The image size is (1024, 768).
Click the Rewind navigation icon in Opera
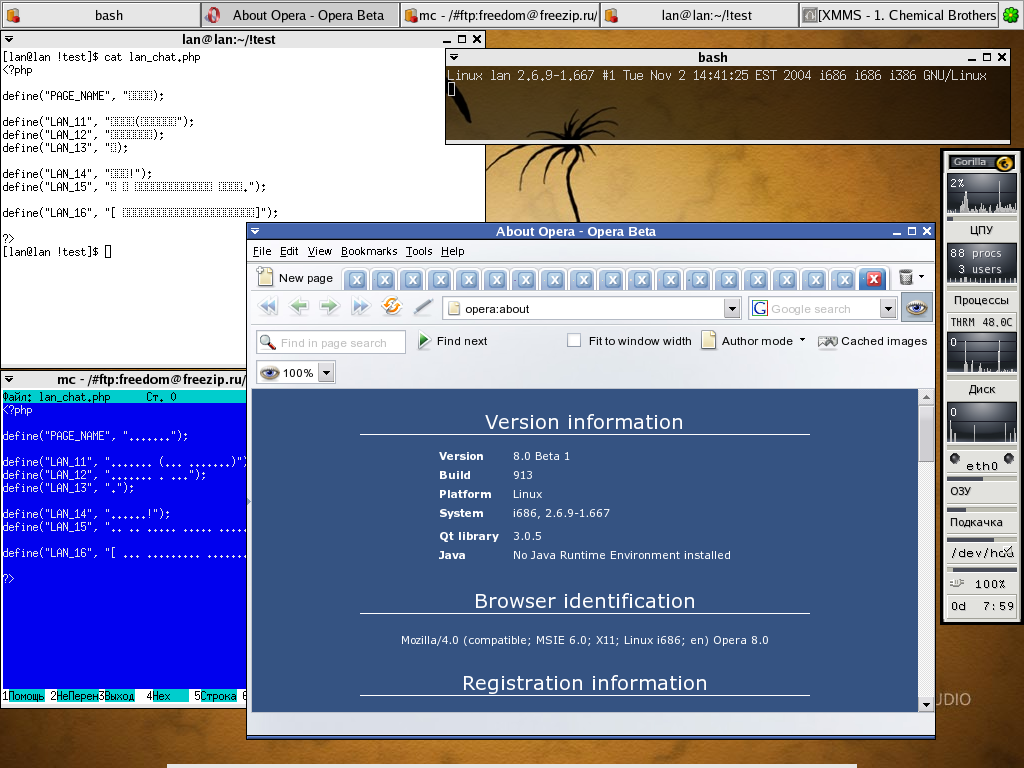tap(268, 306)
